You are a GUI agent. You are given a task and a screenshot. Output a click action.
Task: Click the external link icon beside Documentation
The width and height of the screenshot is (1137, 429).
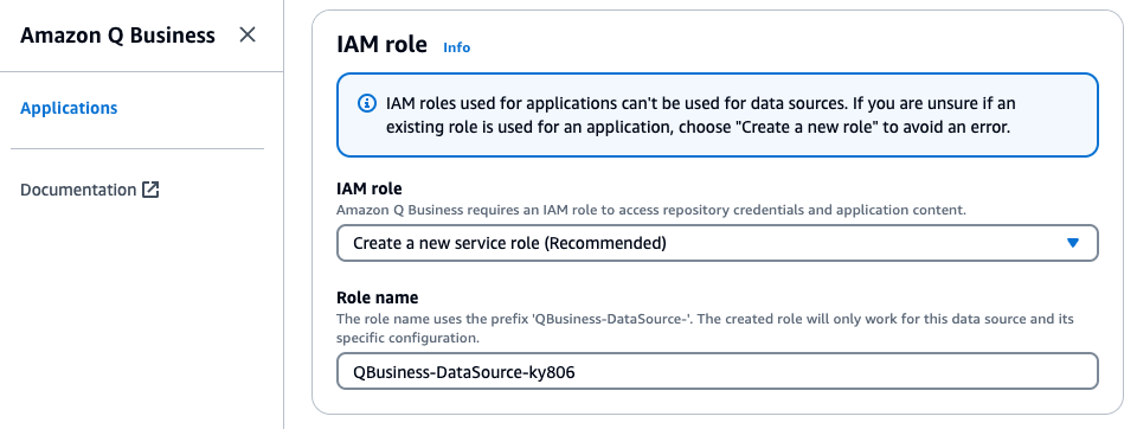(150, 190)
